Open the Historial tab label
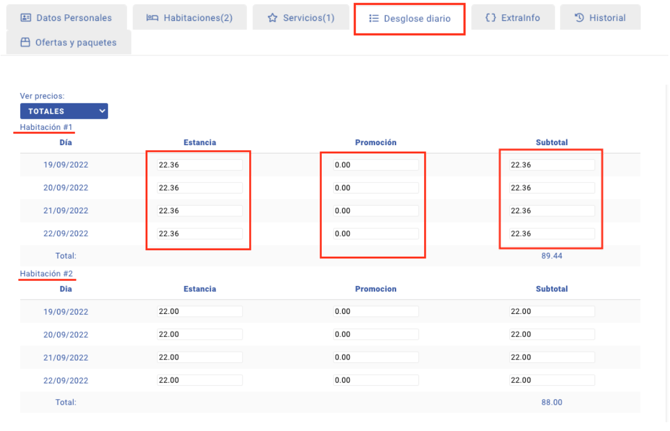Image resolution: width=670 pixels, height=431 pixels. tap(607, 18)
